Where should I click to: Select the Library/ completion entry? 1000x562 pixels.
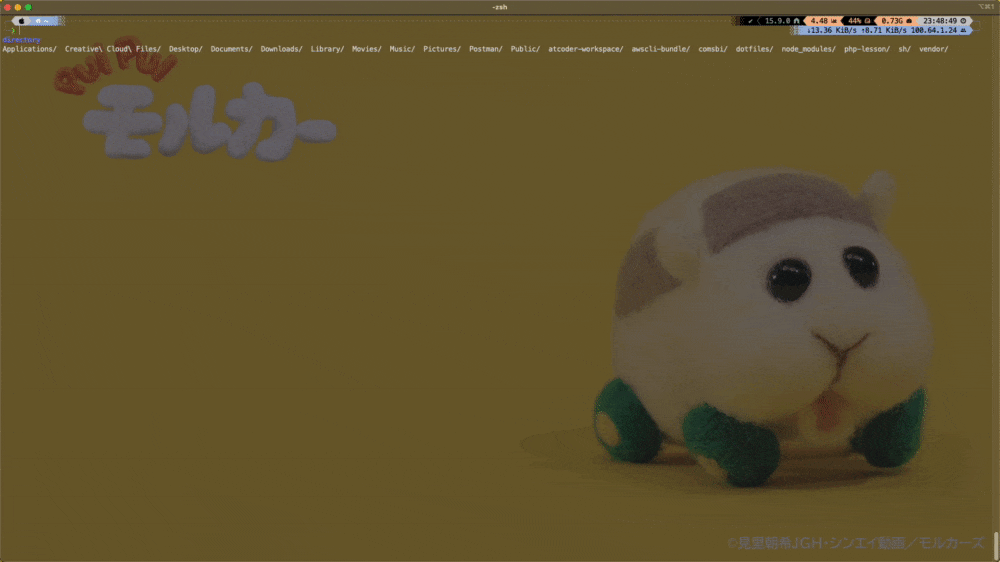[327, 48]
